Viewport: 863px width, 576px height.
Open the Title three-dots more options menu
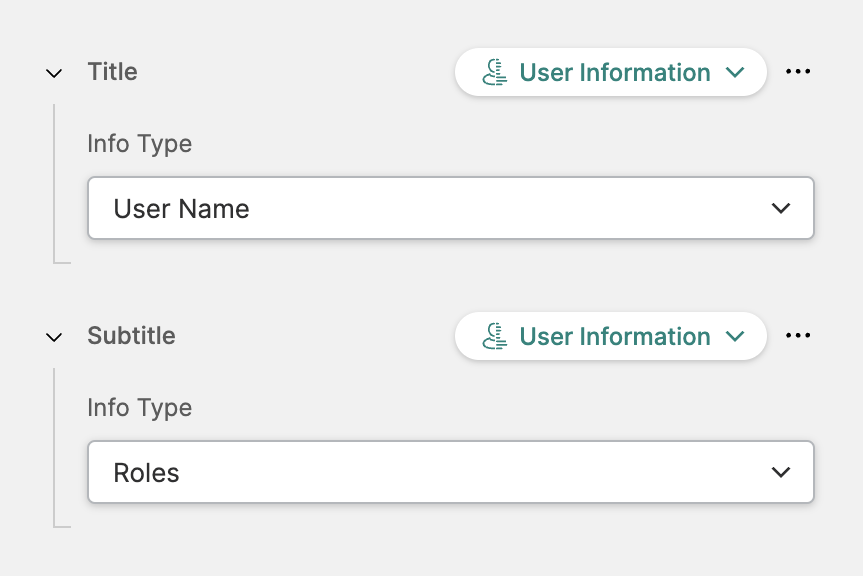point(798,72)
